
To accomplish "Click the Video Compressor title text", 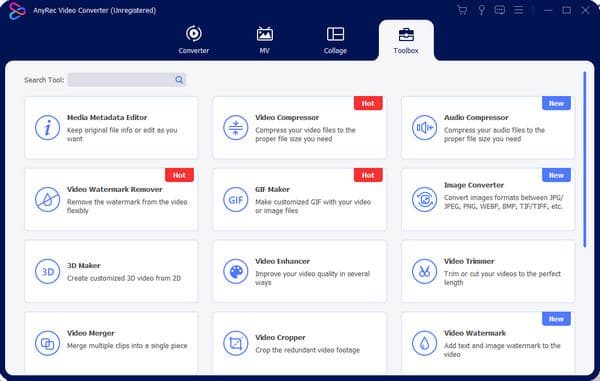I will (x=287, y=117).
